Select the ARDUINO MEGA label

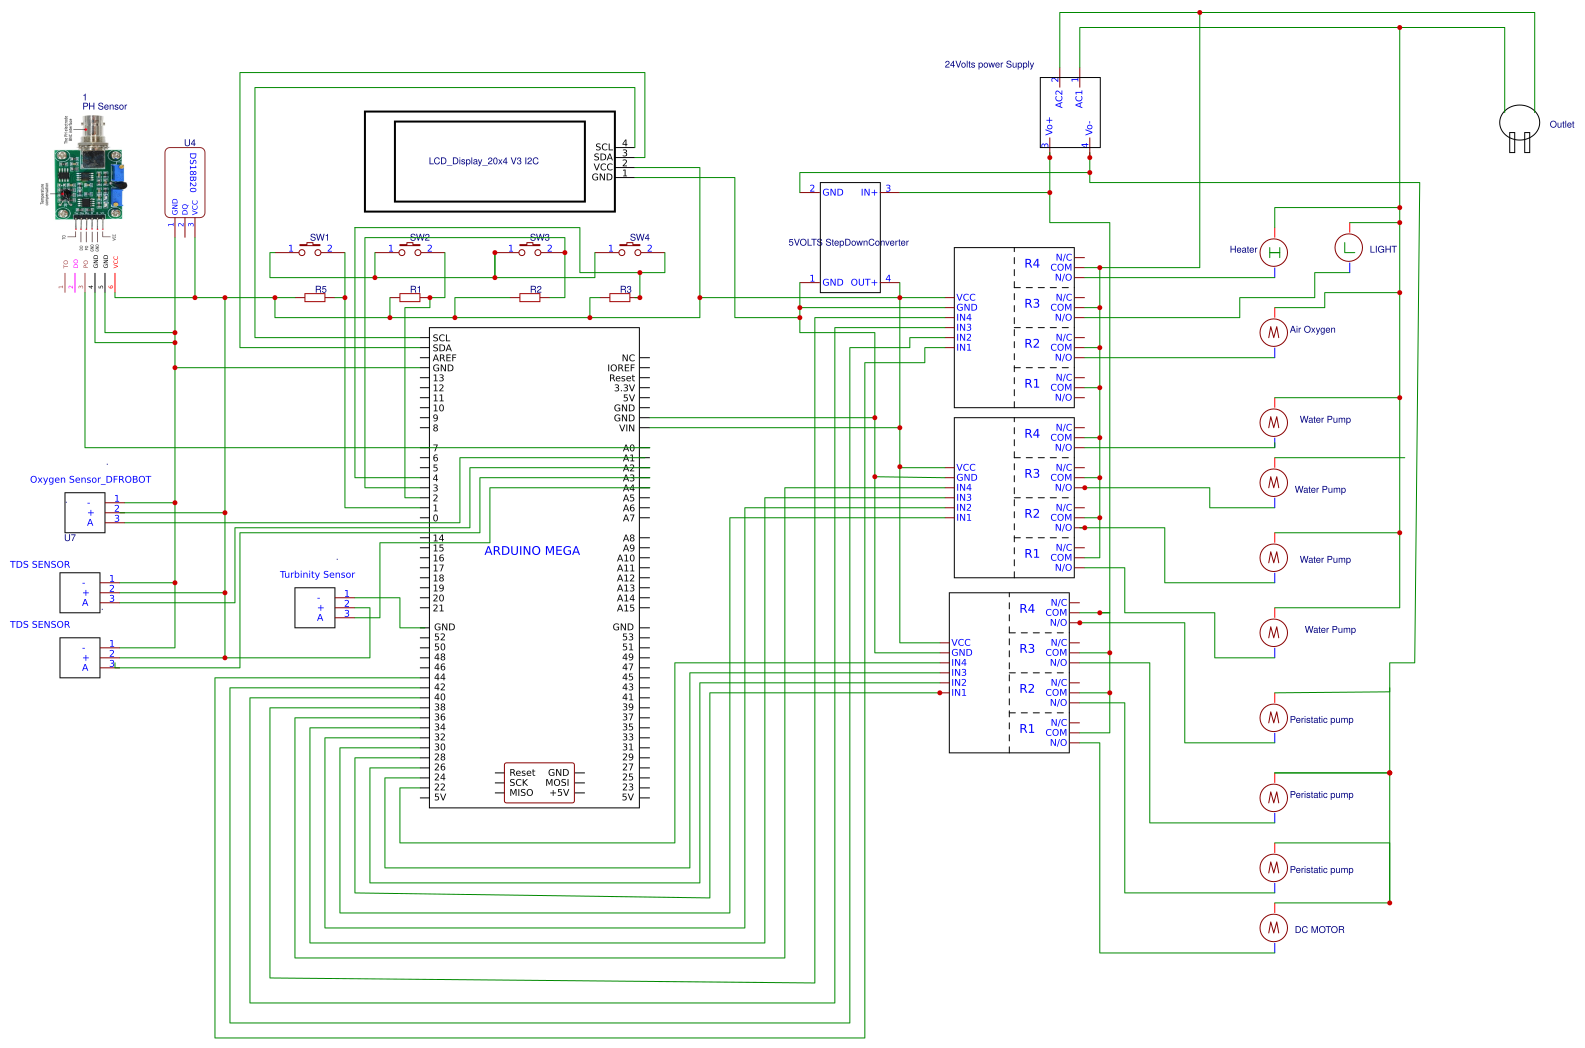tap(532, 551)
